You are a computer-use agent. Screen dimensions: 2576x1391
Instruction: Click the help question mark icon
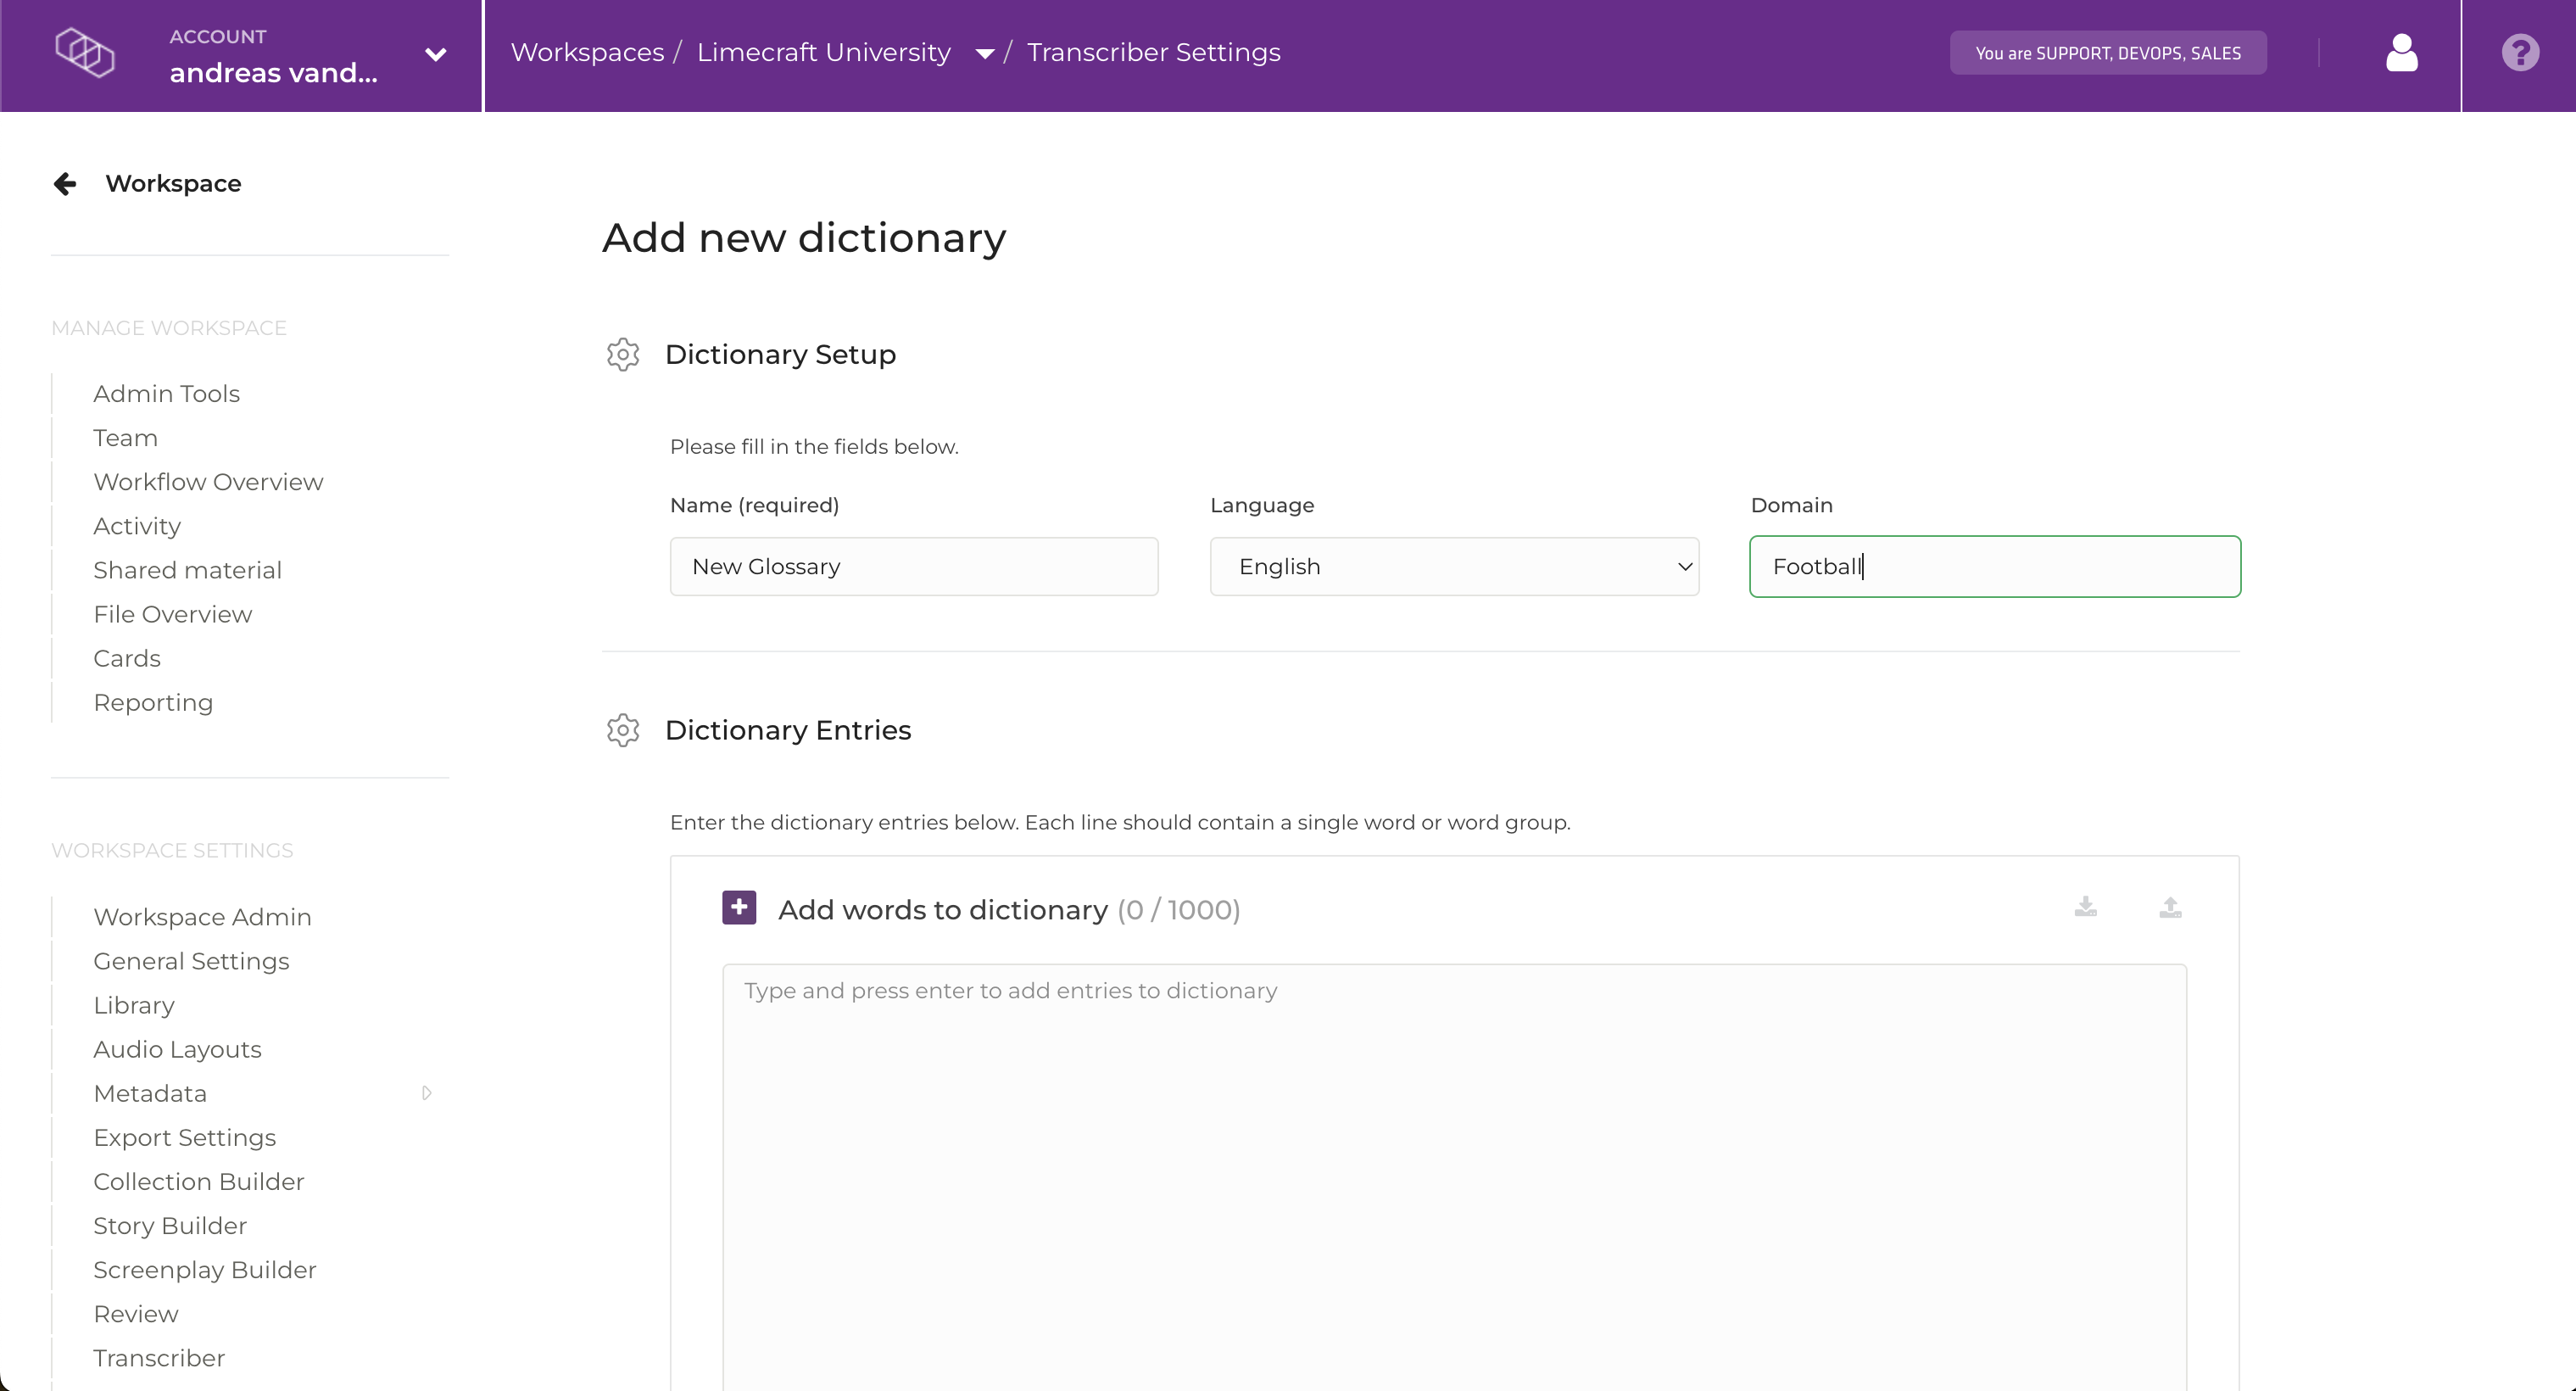point(2519,53)
